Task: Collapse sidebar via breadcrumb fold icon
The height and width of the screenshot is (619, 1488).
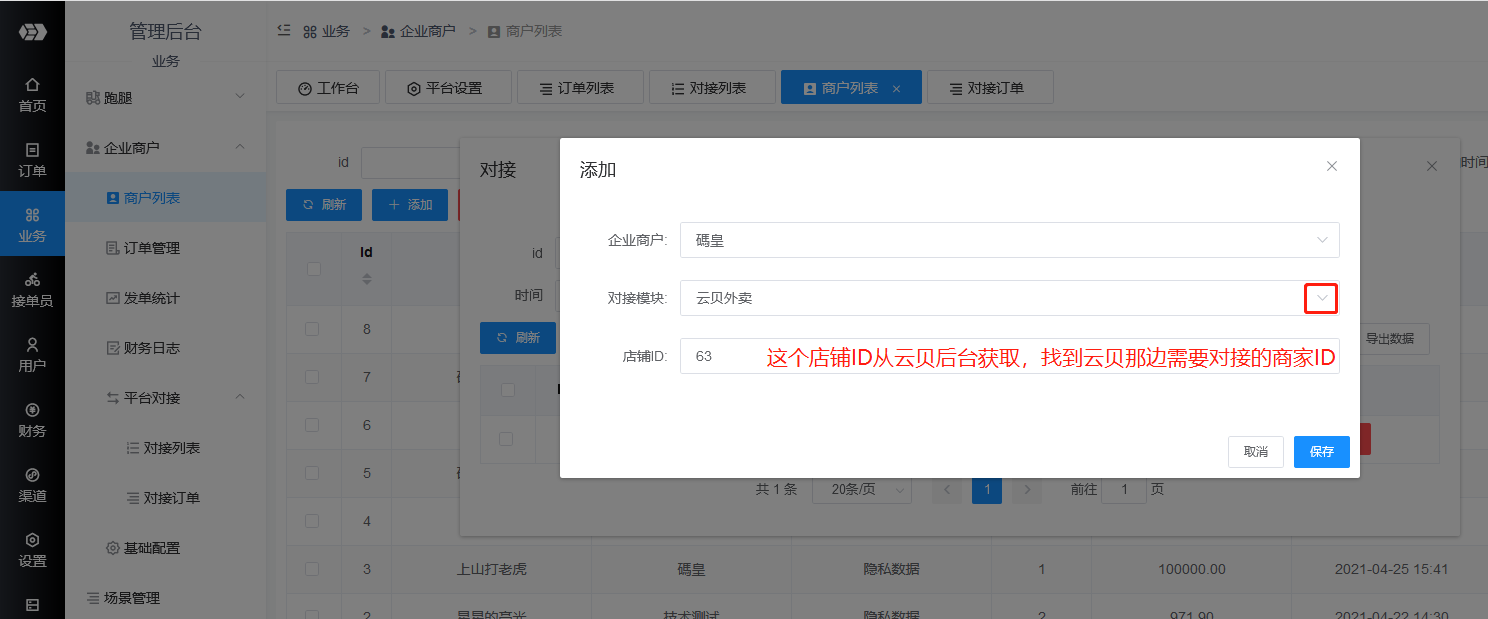Action: (284, 31)
